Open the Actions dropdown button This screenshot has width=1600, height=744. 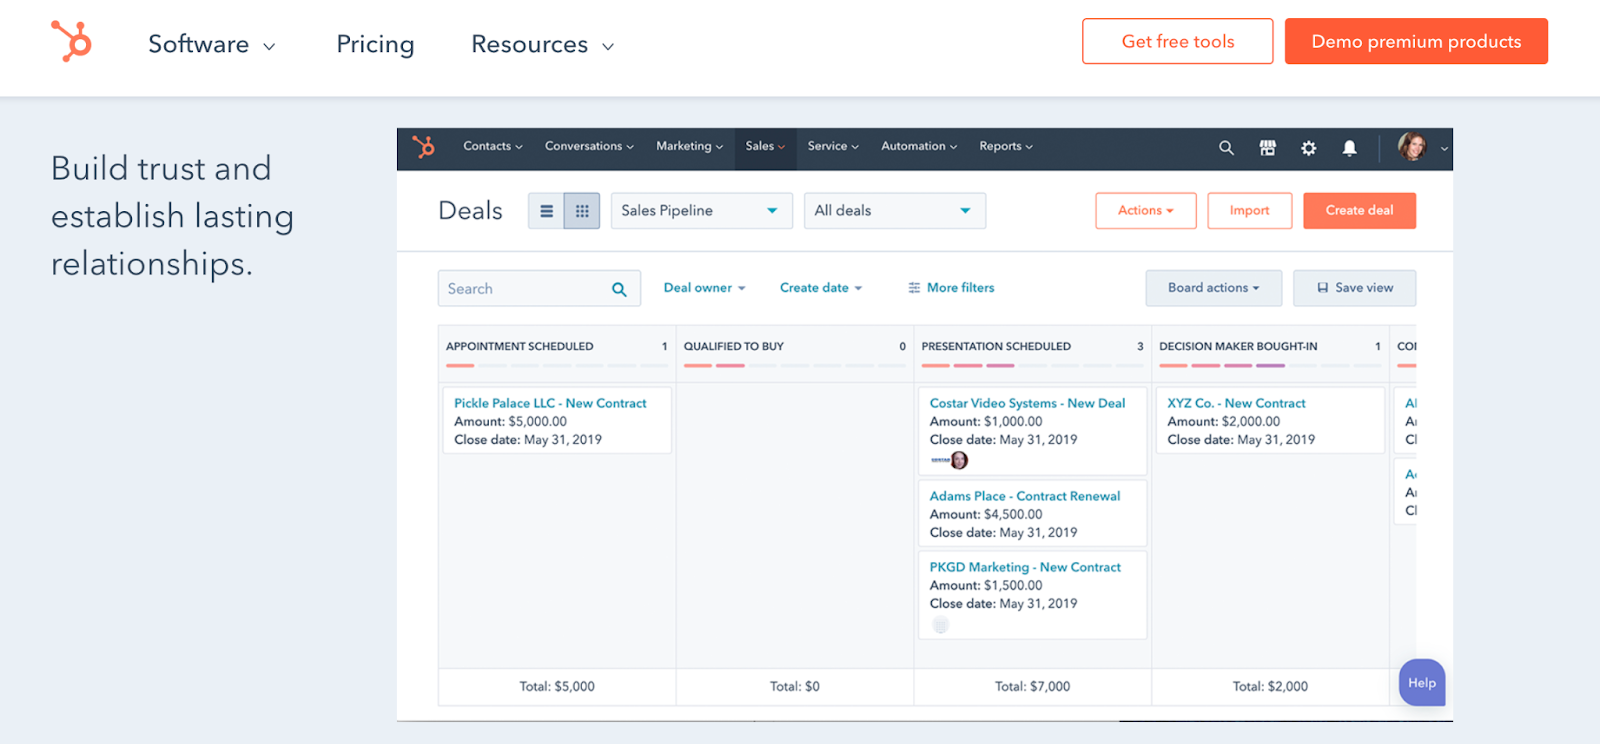point(1145,211)
